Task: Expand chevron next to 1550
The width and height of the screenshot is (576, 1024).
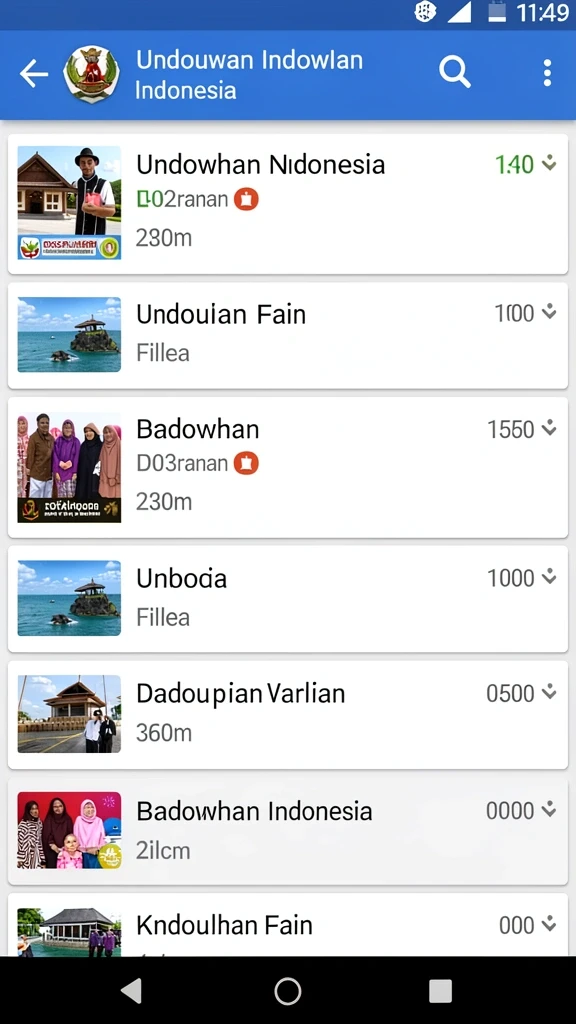Action: [x=549, y=428]
